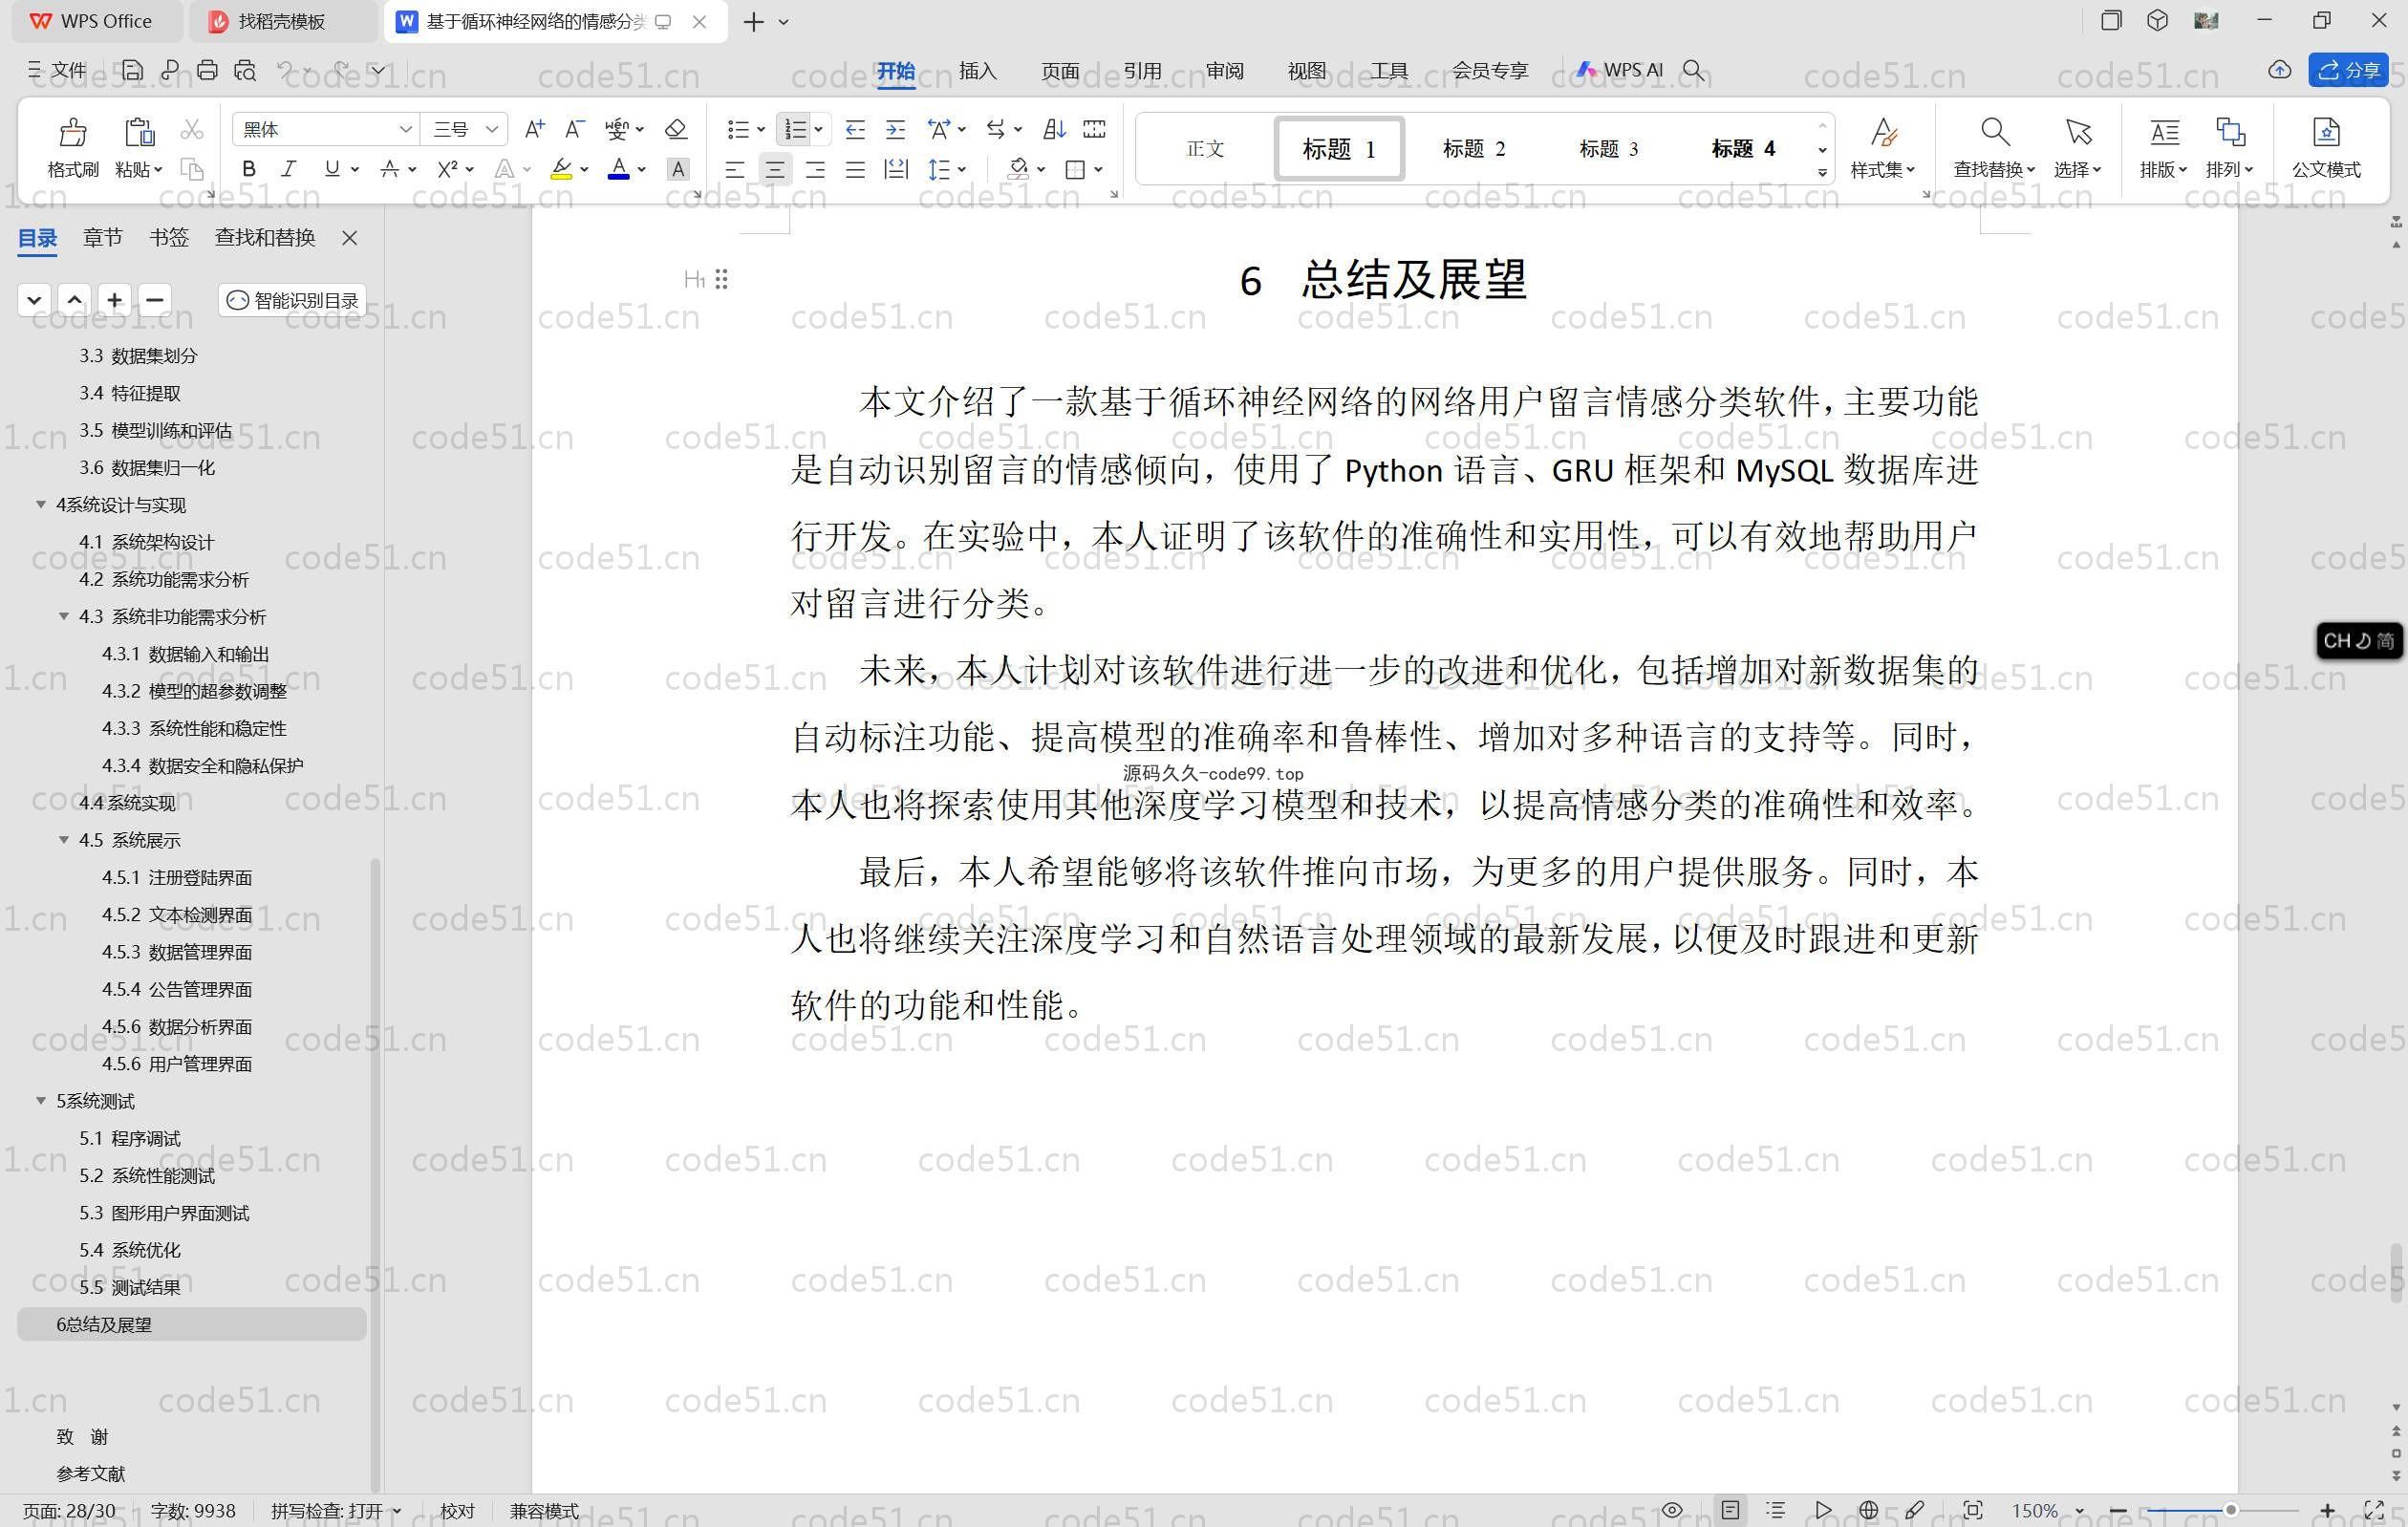
Task: Increase font size with A+ icon
Action: click(x=535, y=129)
